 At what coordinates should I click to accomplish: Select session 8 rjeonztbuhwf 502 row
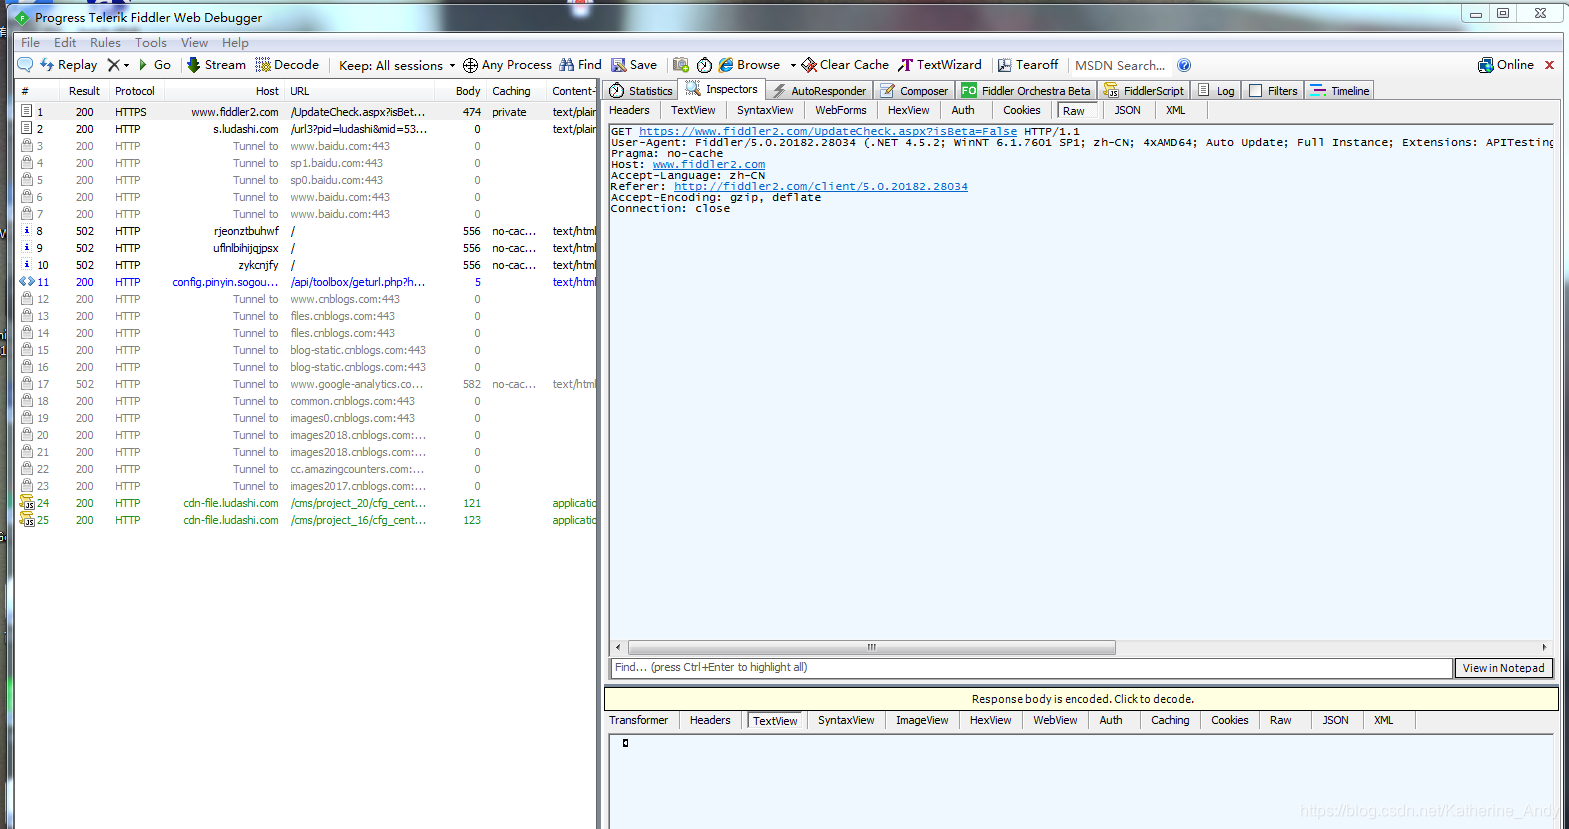coord(308,231)
